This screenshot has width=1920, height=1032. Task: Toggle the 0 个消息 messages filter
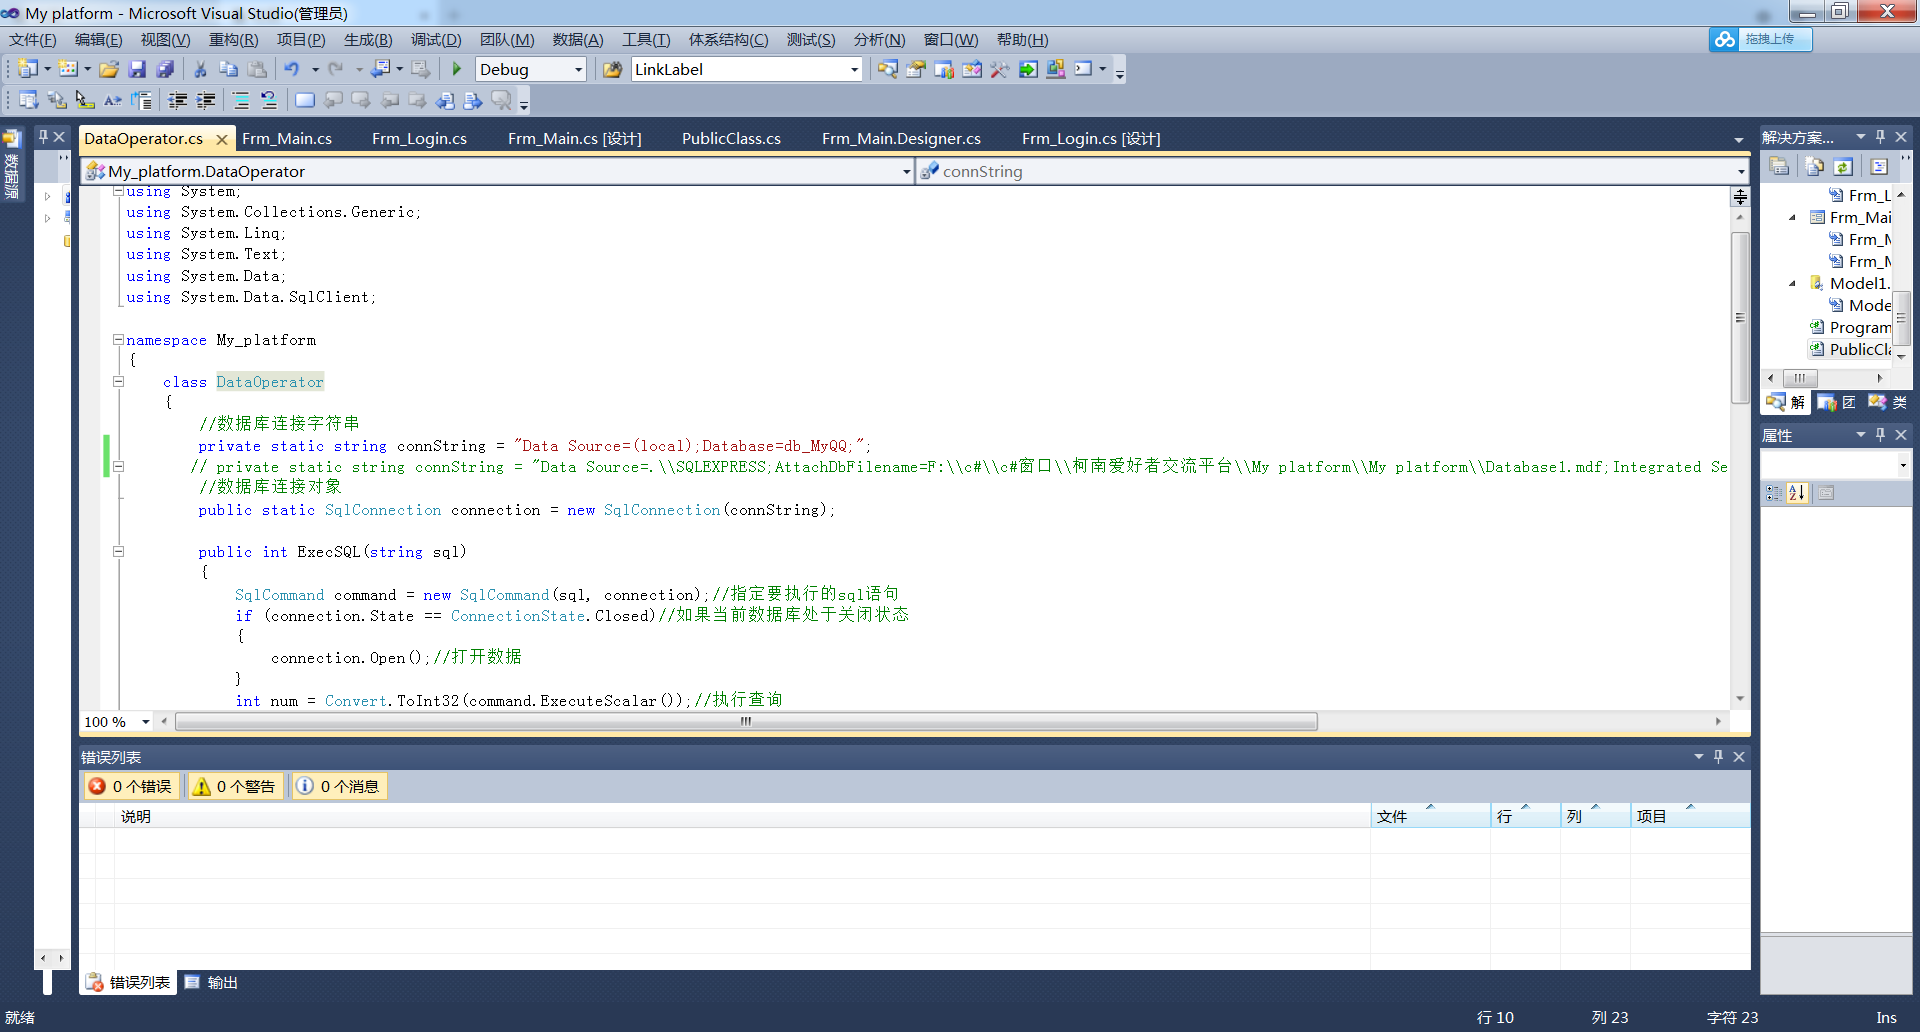click(339, 786)
